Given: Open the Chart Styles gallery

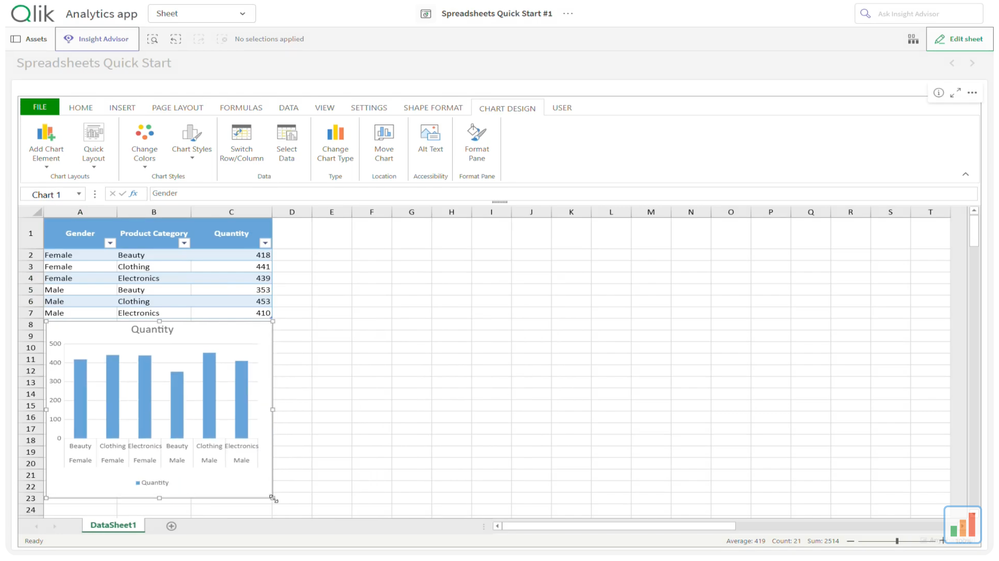Looking at the screenshot, I should [x=192, y=141].
